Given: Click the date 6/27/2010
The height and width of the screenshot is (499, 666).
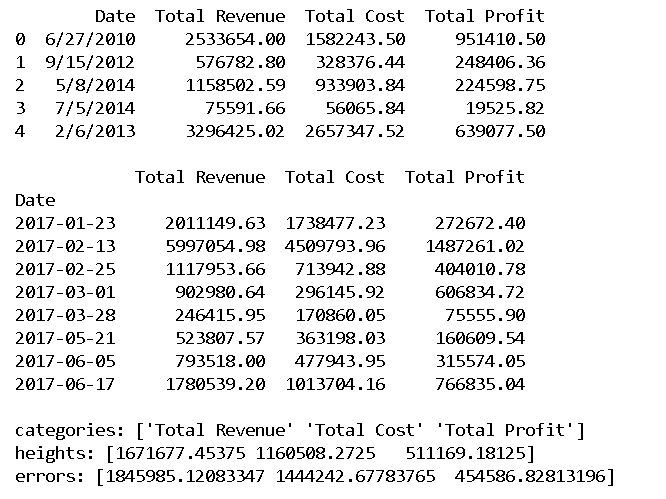Looking at the screenshot, I should click(90, 39).
